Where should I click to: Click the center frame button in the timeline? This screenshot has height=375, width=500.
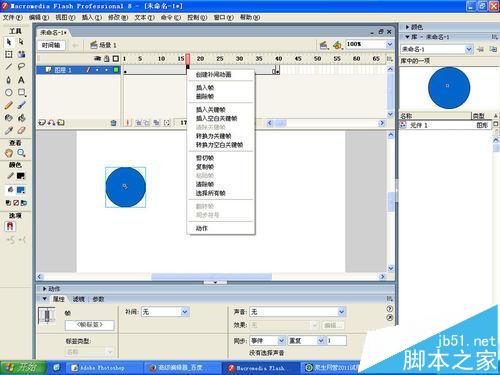tap(127, 123)
